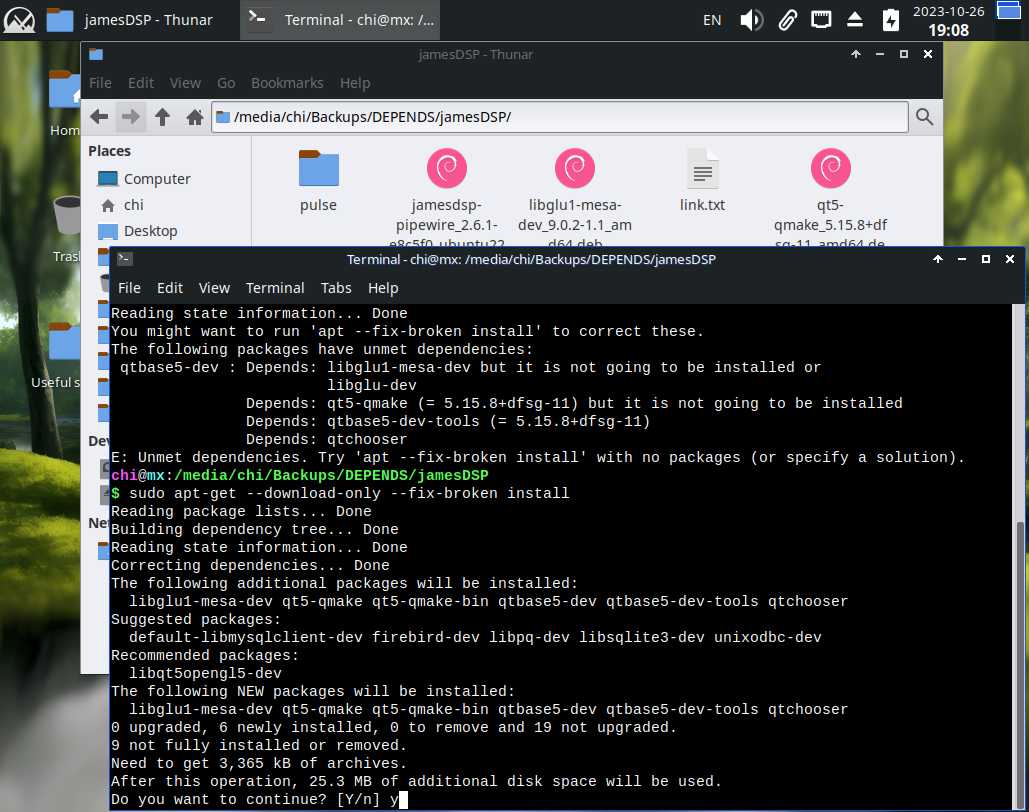Viewport: 1029px width, 812px height.
Task: Open Thunar Edit menu
Action: tap(141, 83)
